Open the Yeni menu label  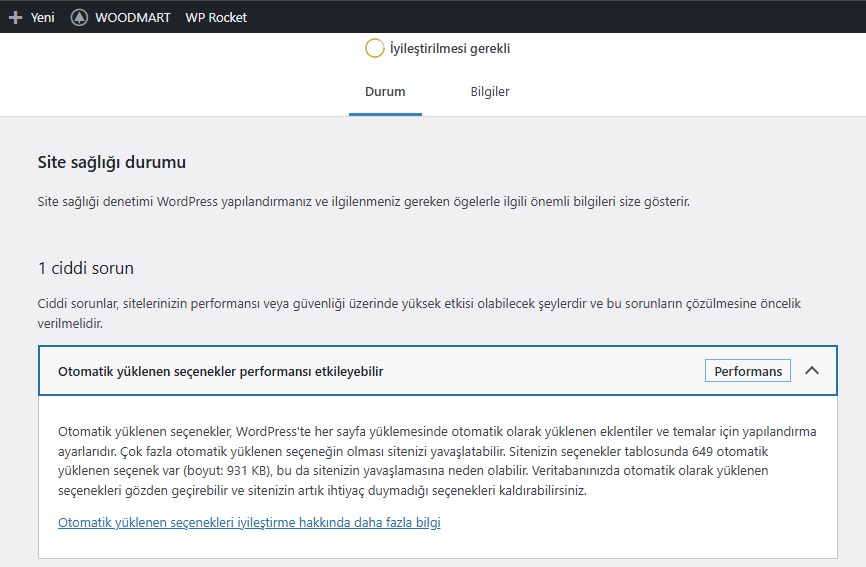coord(43,18)
